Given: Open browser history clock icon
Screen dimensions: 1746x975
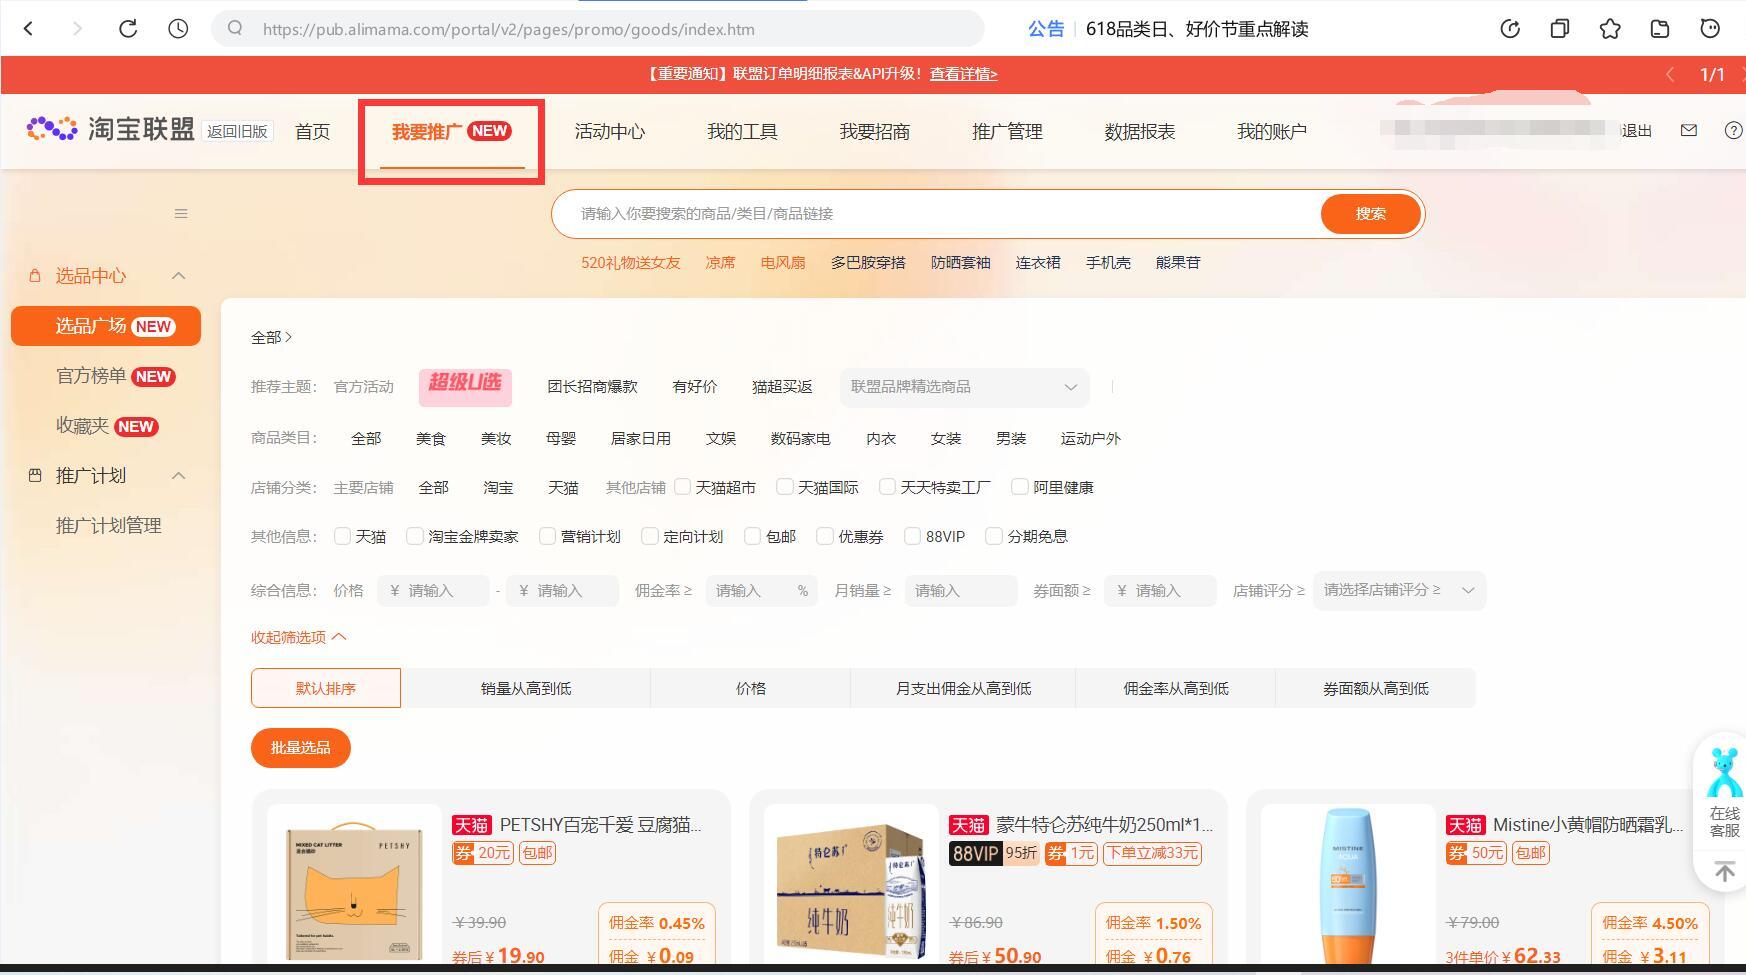Looking at the screenshot, I should pos(178,29).
